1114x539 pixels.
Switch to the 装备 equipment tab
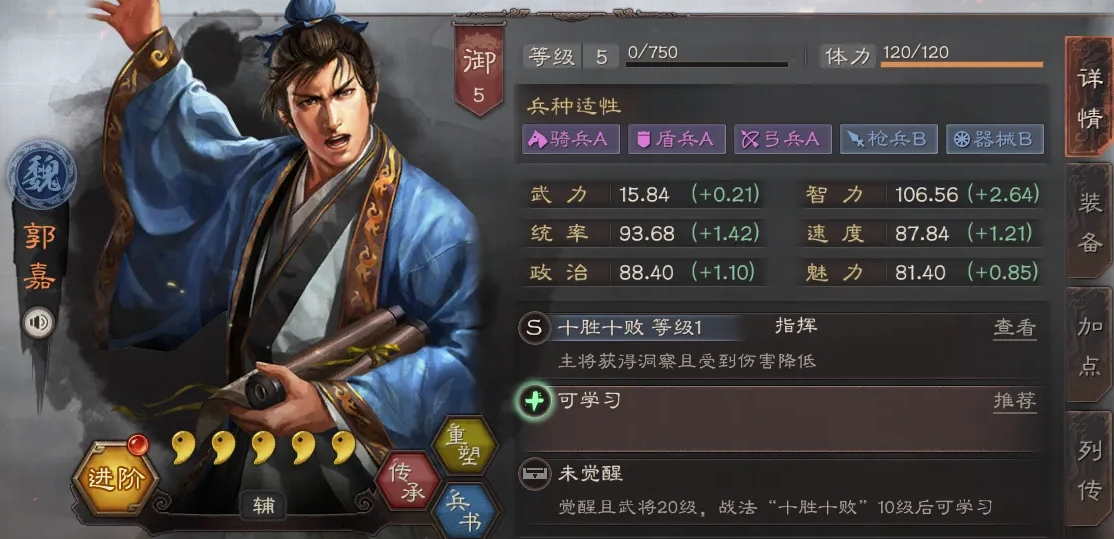(1089, 221)
